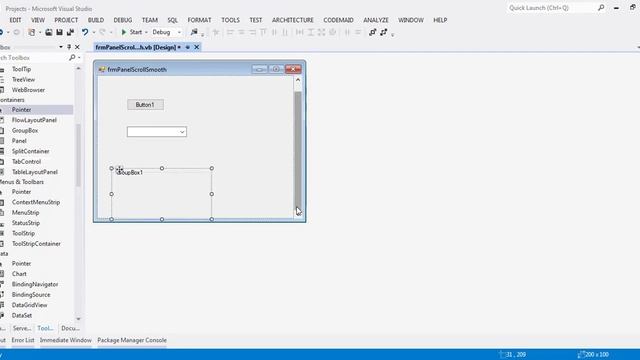This screenshot has height=360, width=640.
Task: Open the WINDOW menu
Action: point(411,20)
